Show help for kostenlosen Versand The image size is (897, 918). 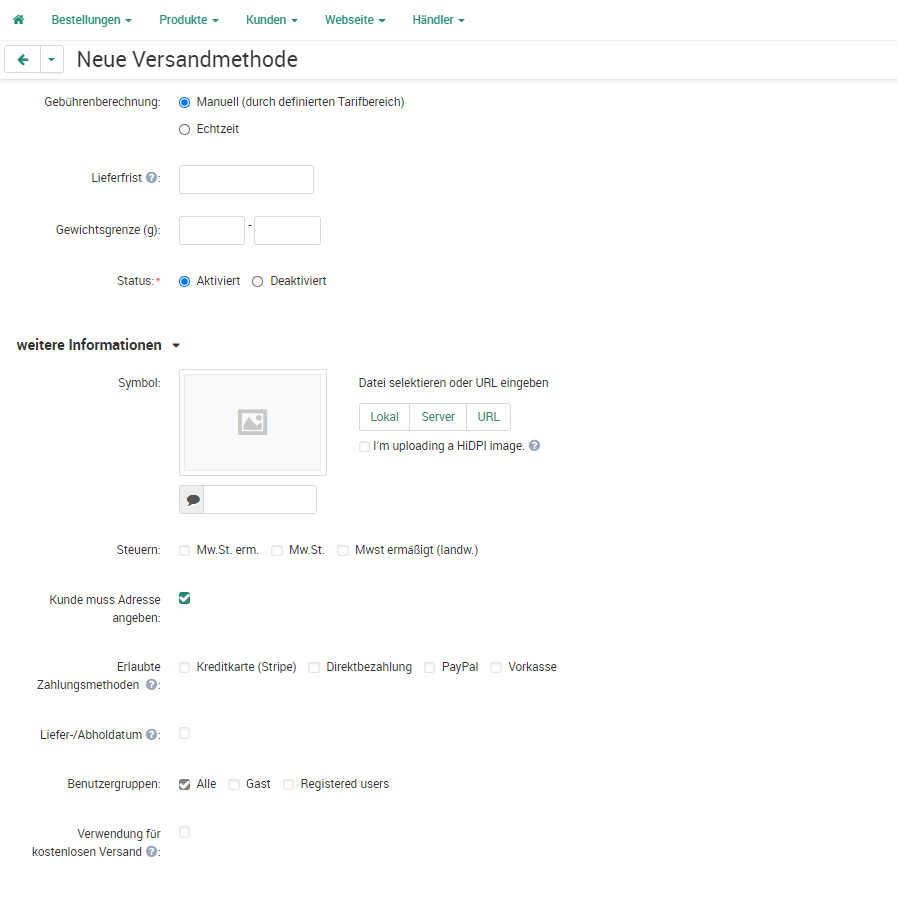[x=152, y=851]
